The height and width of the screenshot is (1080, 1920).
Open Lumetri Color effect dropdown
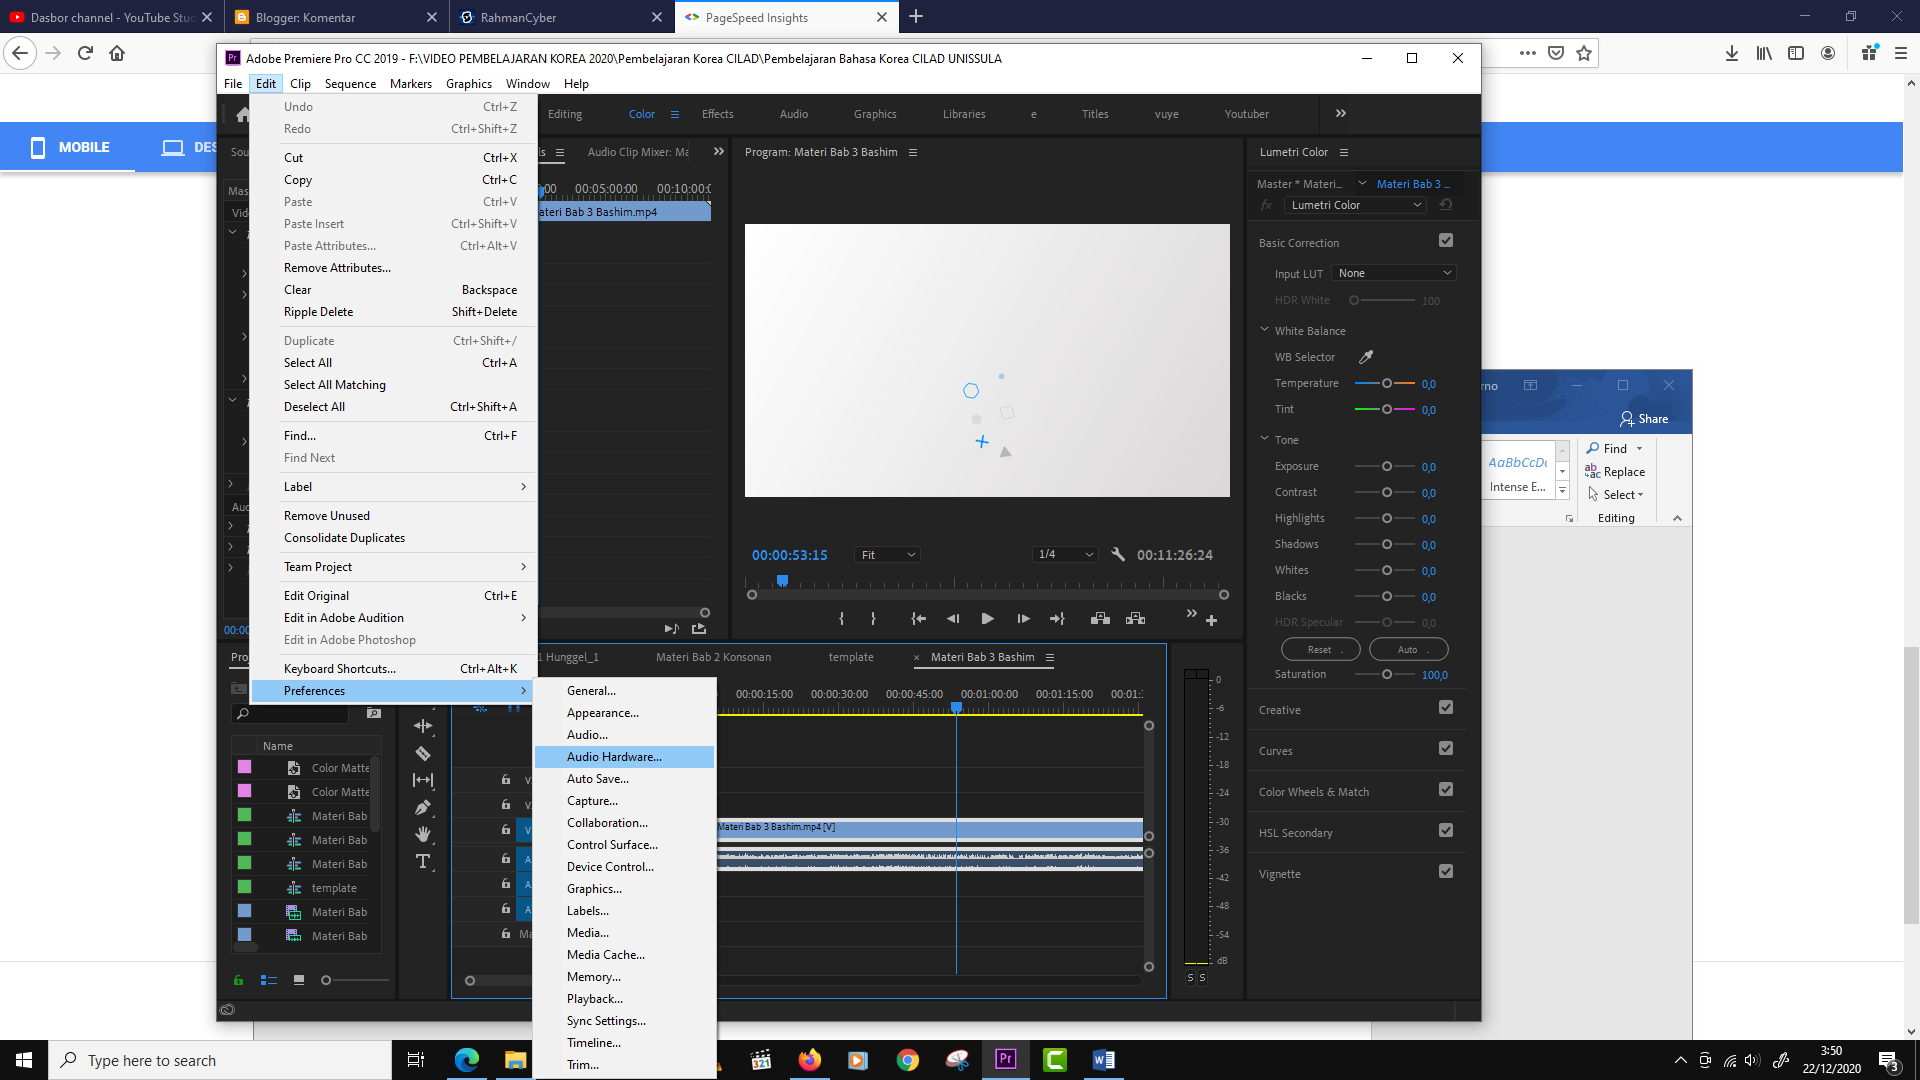pos(1355,205)
